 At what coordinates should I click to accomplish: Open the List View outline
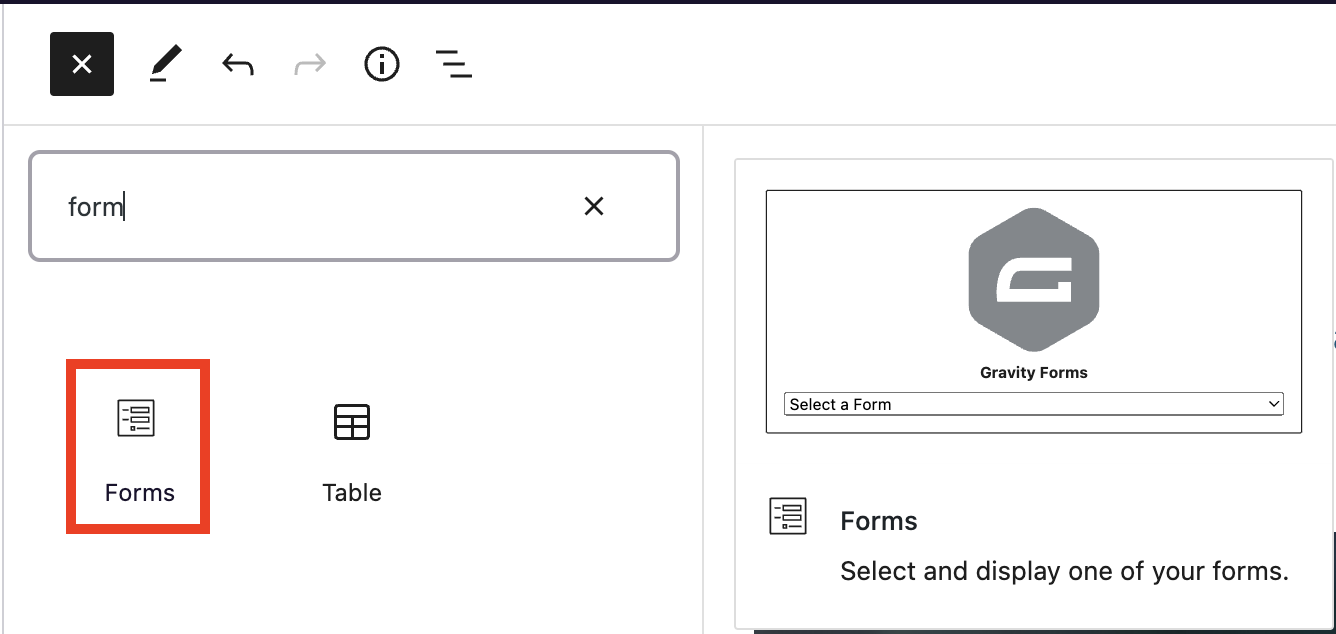[x=454, y=65]
